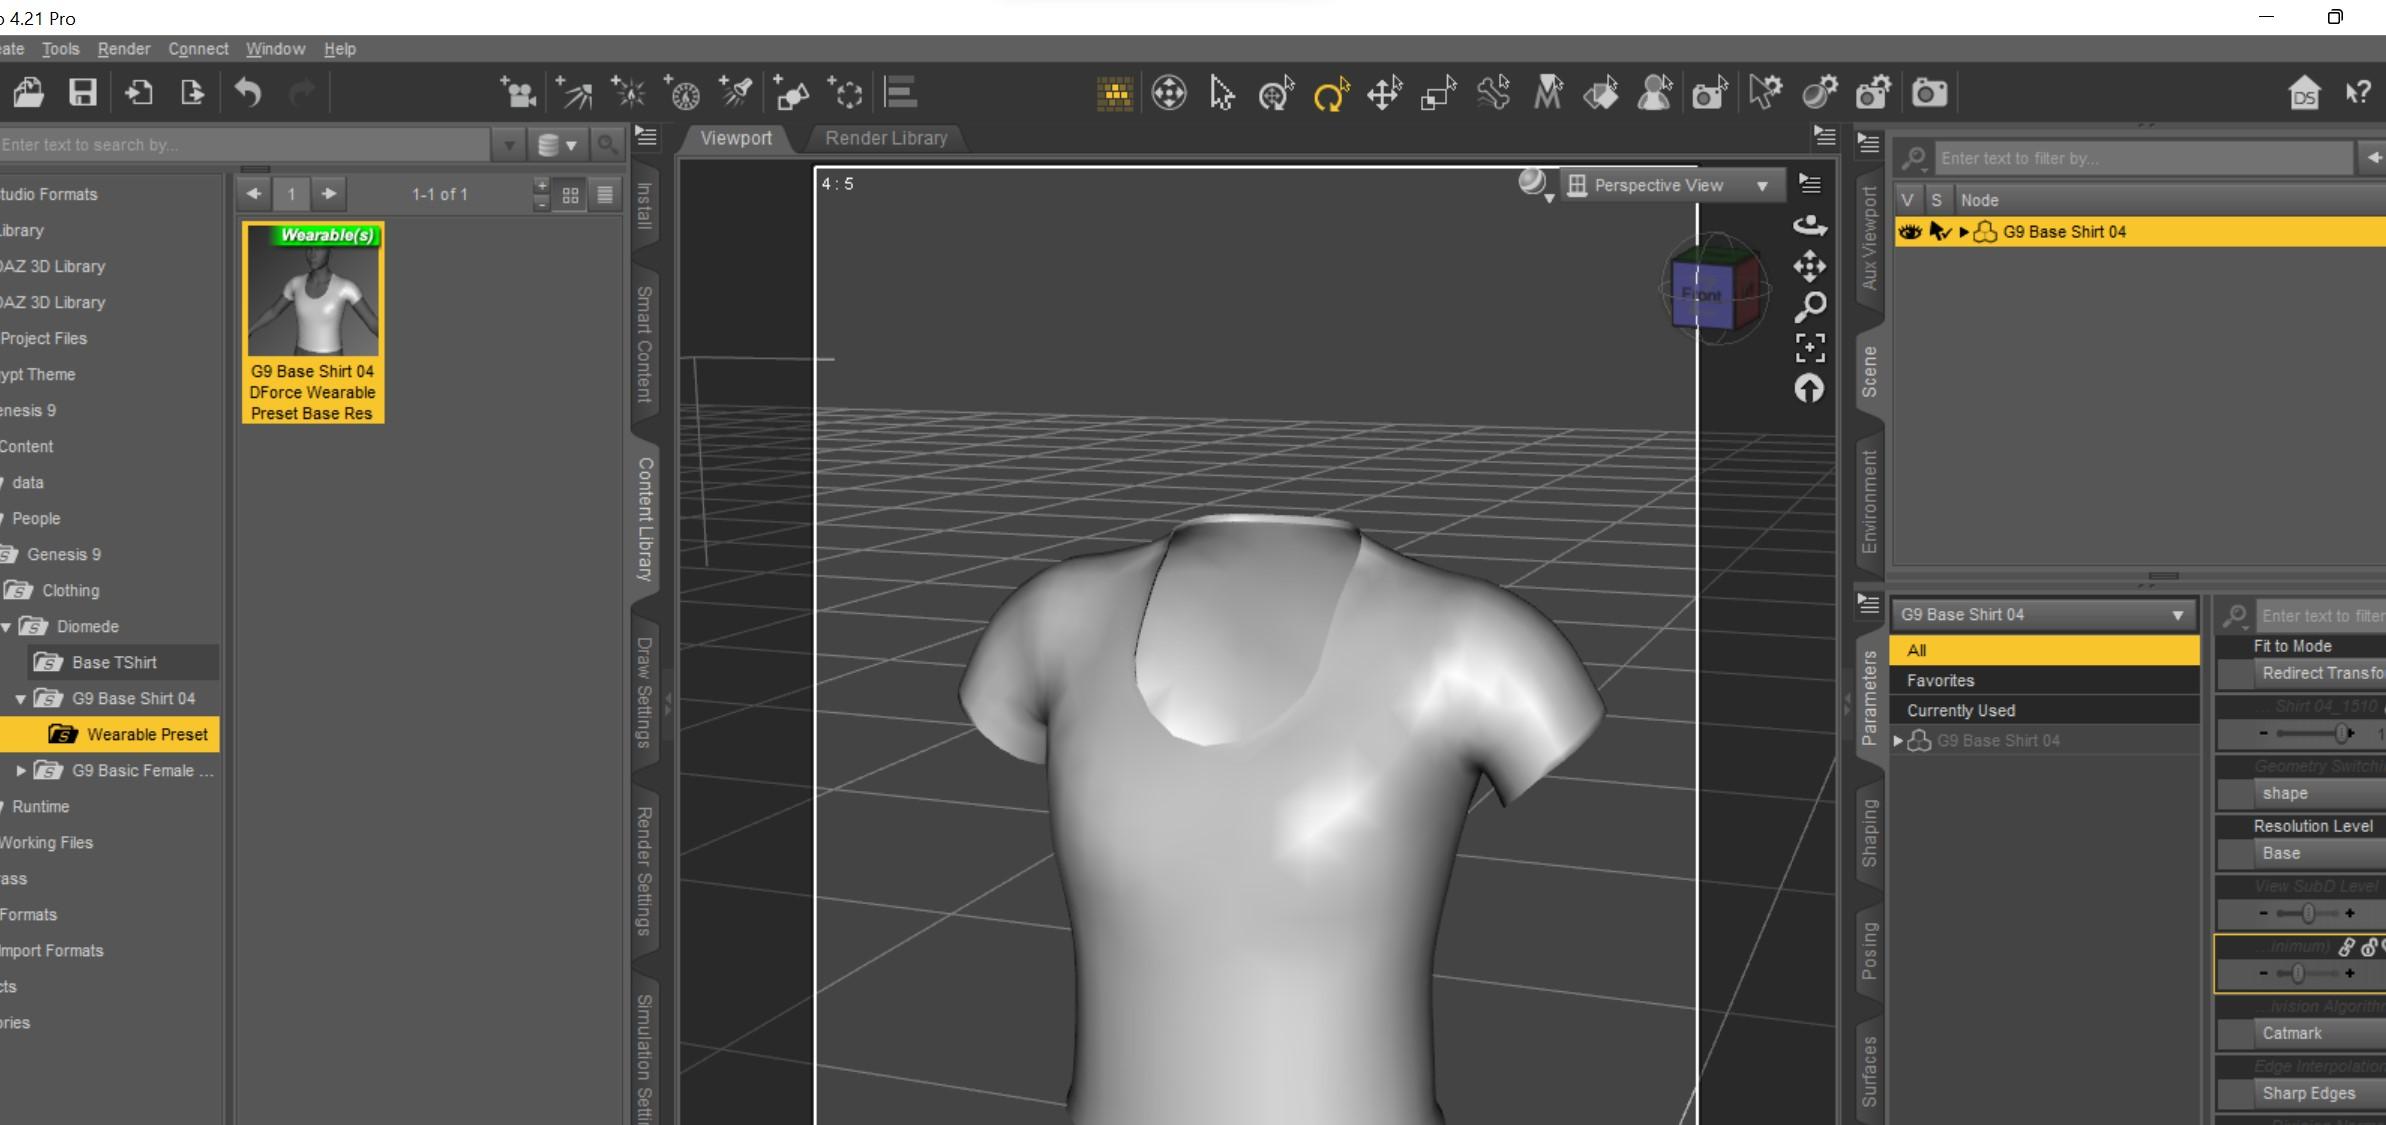Click the Save file icon
Viewport: 2386px width, 1125px height.
click(x=83, y=93)
